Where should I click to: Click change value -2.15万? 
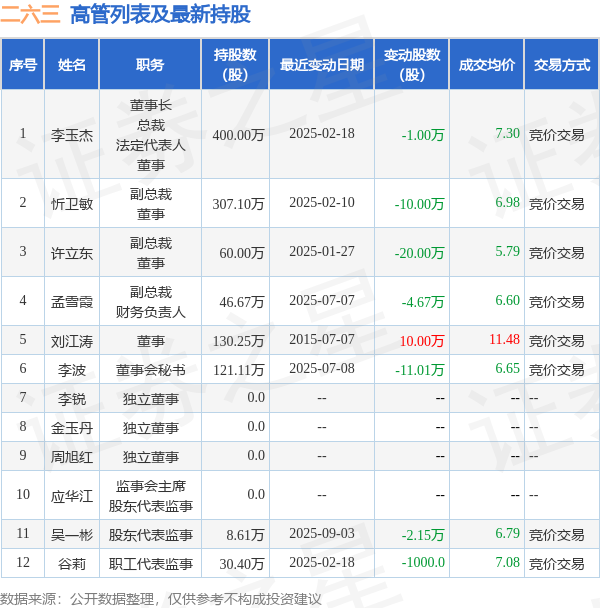click(x=423, y=535)
